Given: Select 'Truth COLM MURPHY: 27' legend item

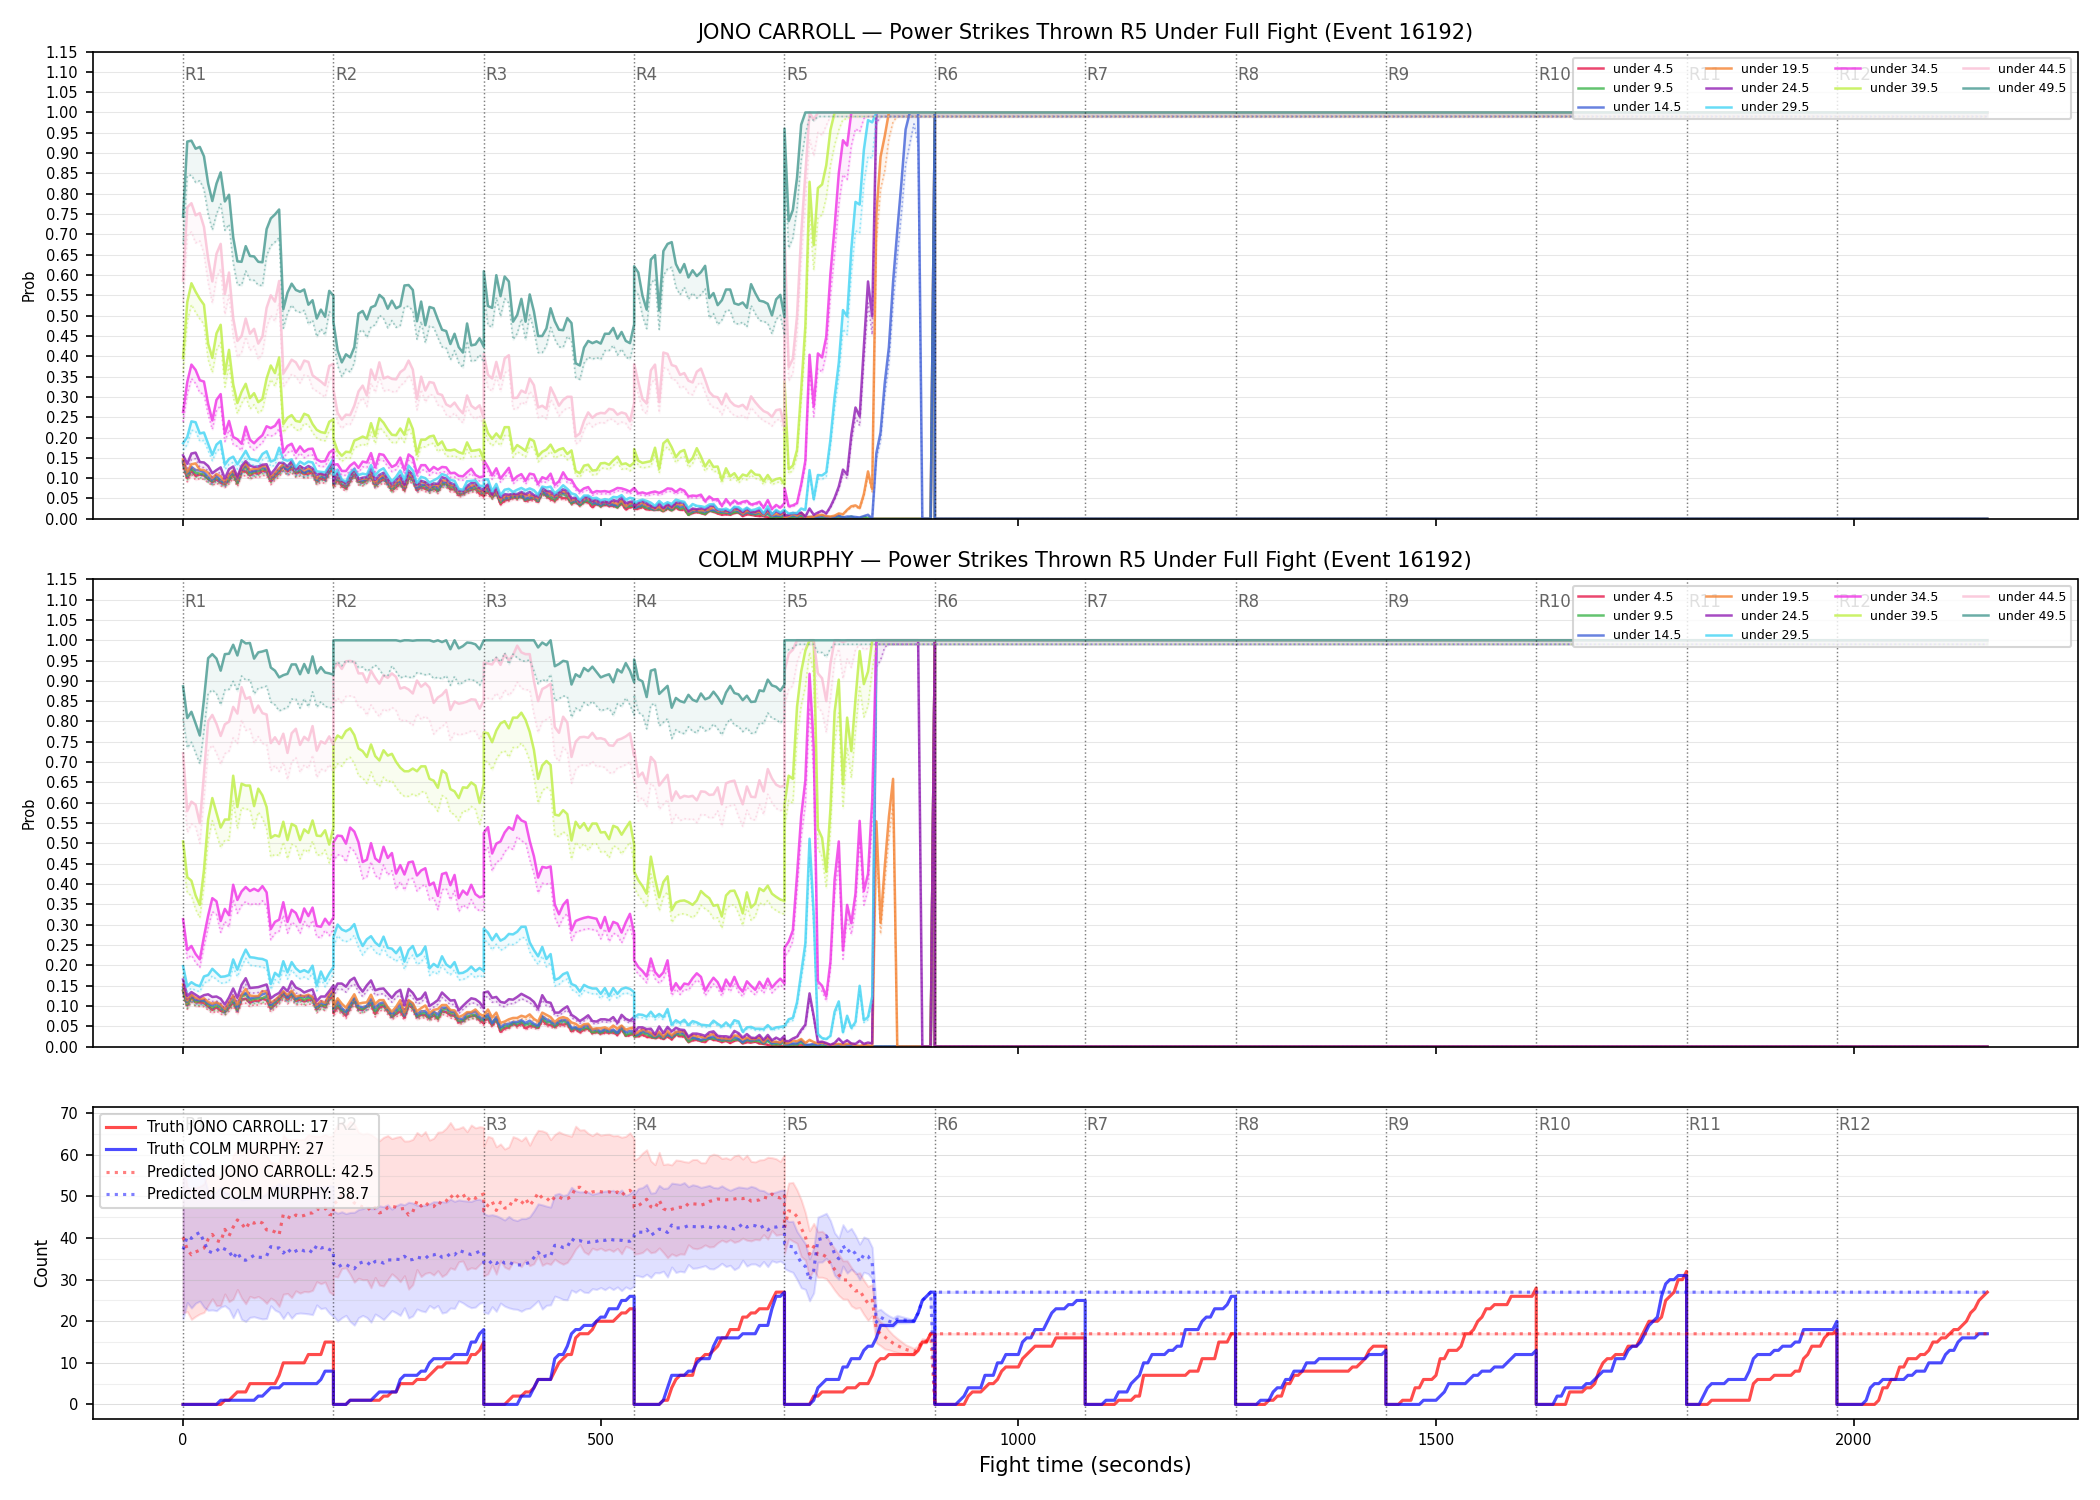Looking at the screenshot, I should point(215,1149).
